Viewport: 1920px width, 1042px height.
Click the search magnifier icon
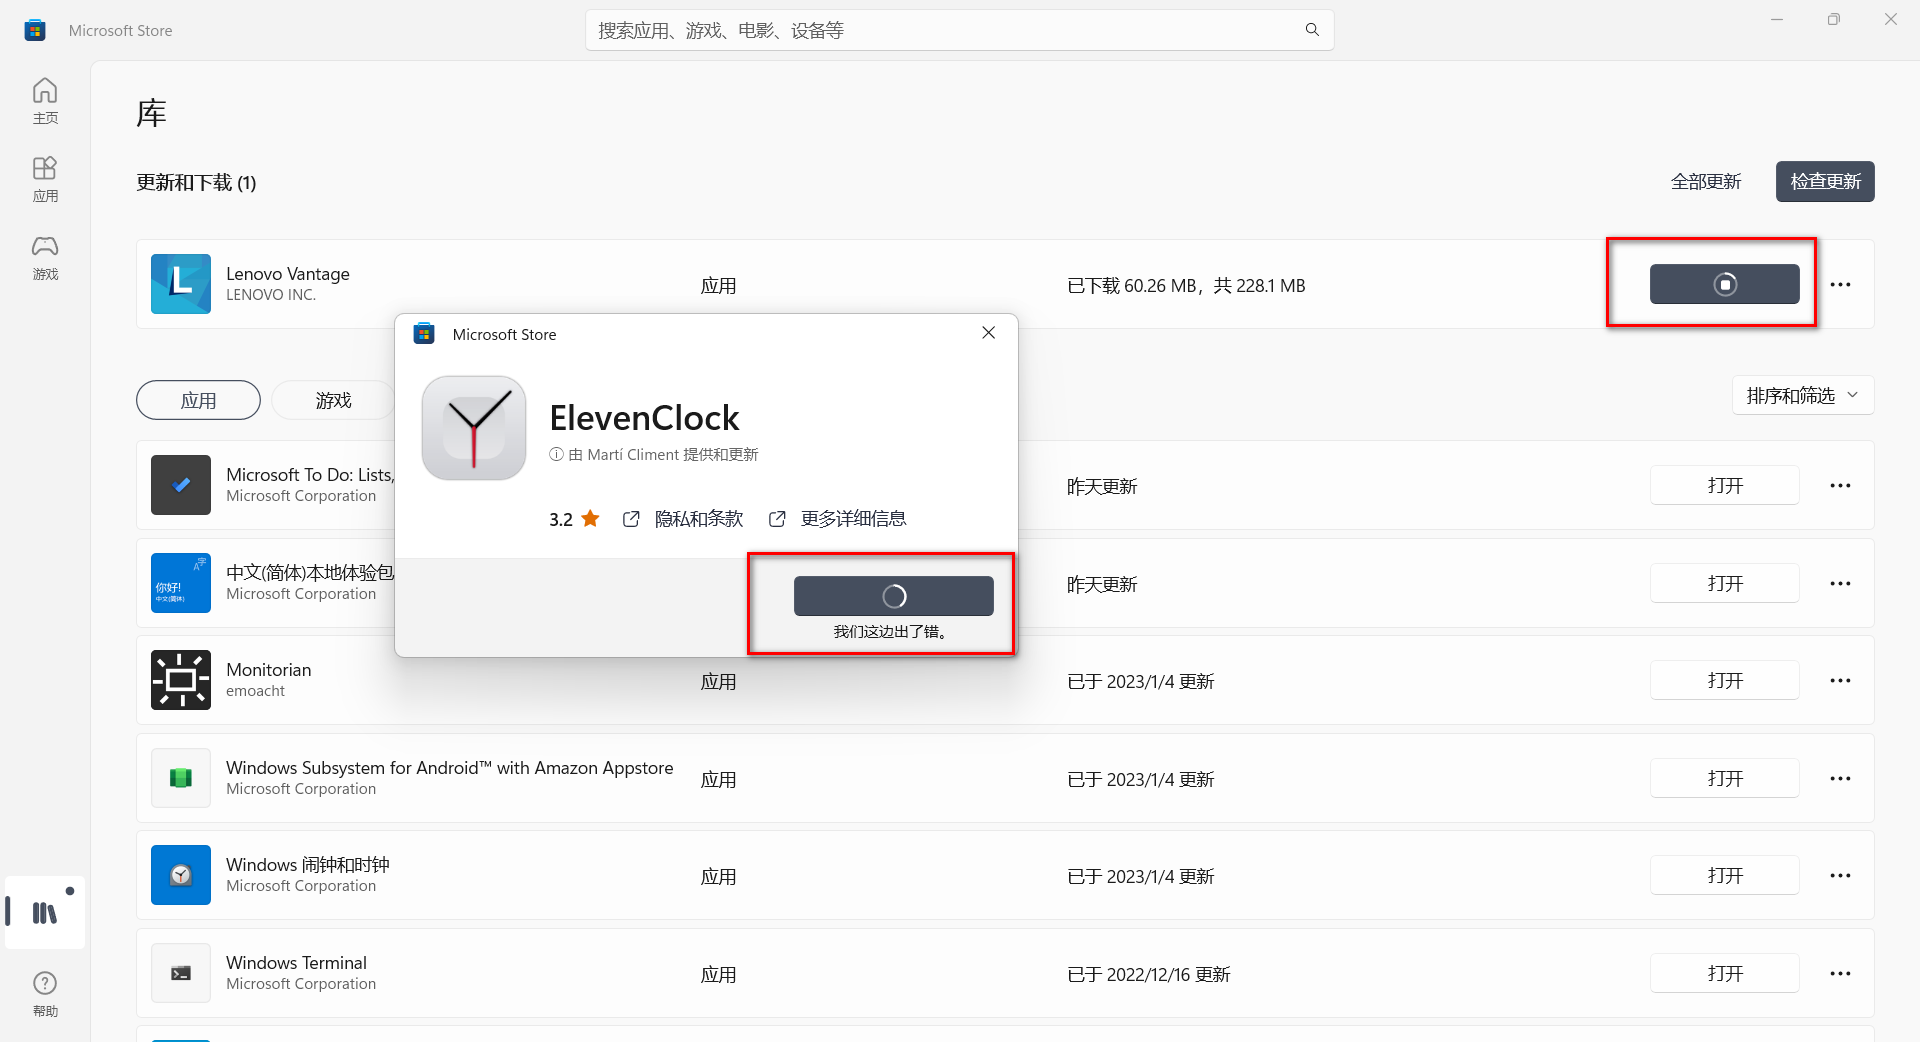[1312, 30]
